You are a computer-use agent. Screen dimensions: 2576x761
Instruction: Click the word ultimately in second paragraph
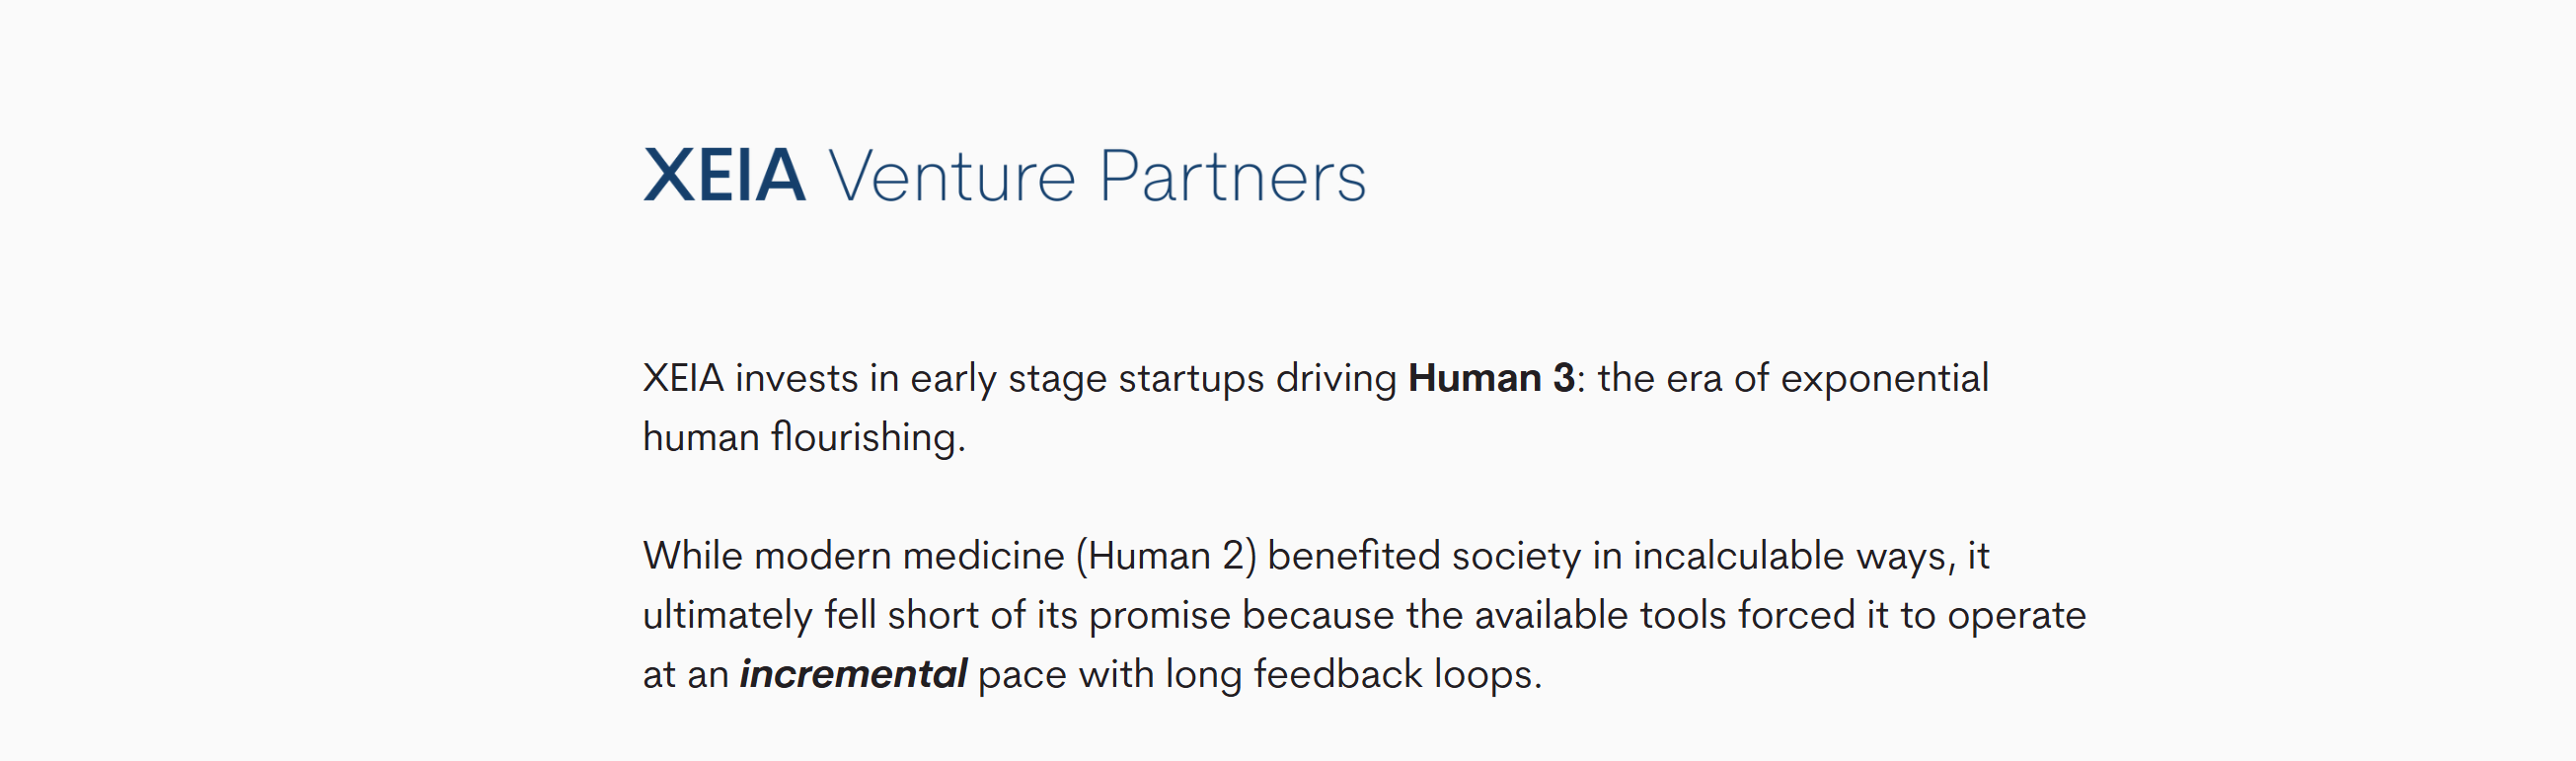(728, 616)
